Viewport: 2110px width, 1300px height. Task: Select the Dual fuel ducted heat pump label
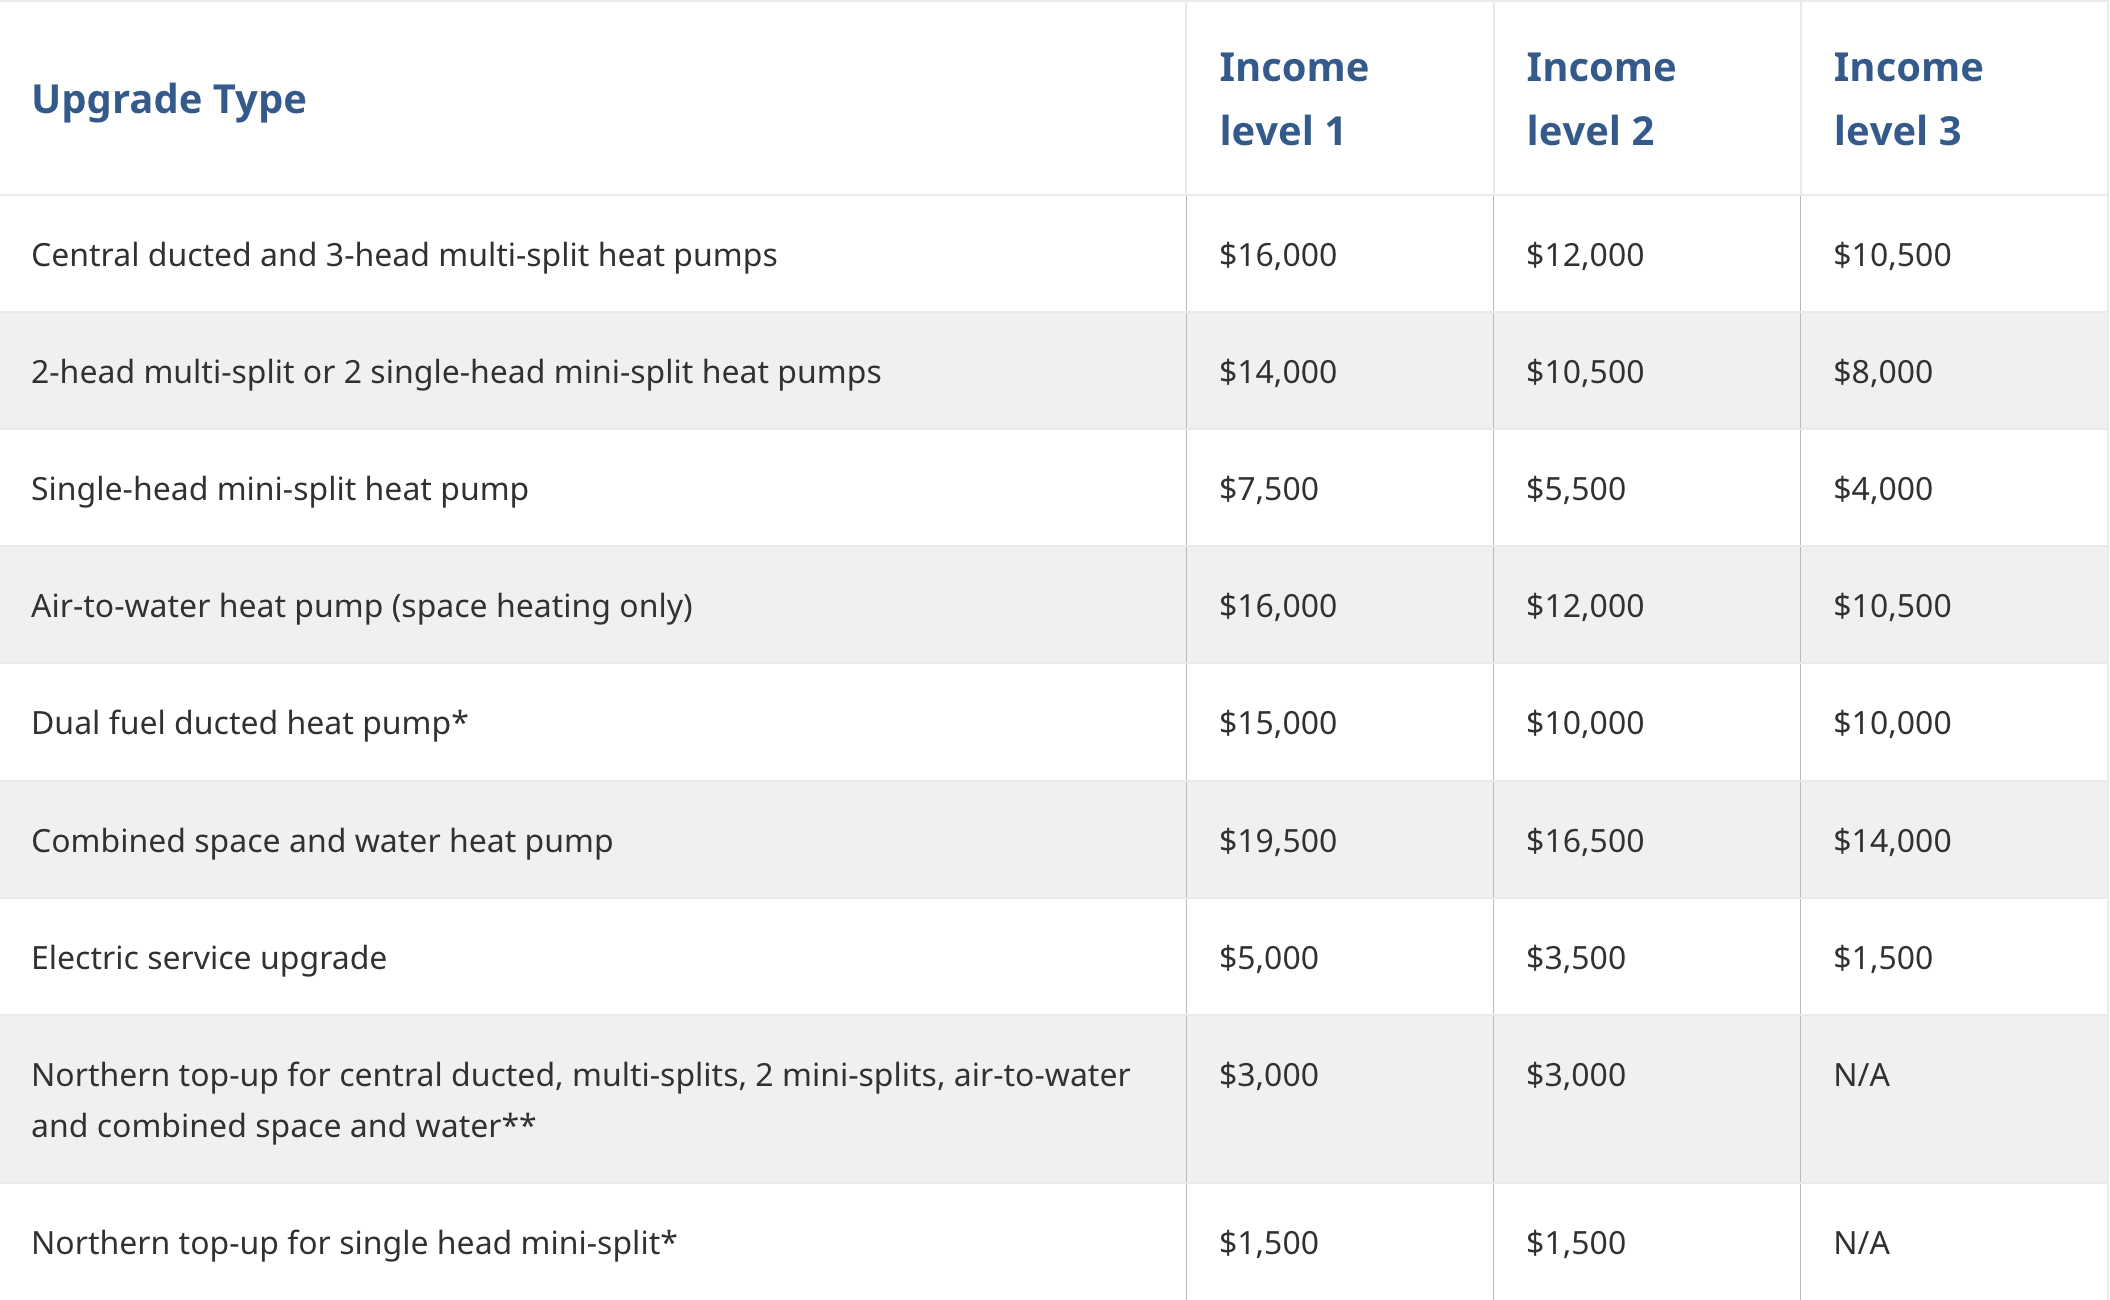(x=249, y=723)
